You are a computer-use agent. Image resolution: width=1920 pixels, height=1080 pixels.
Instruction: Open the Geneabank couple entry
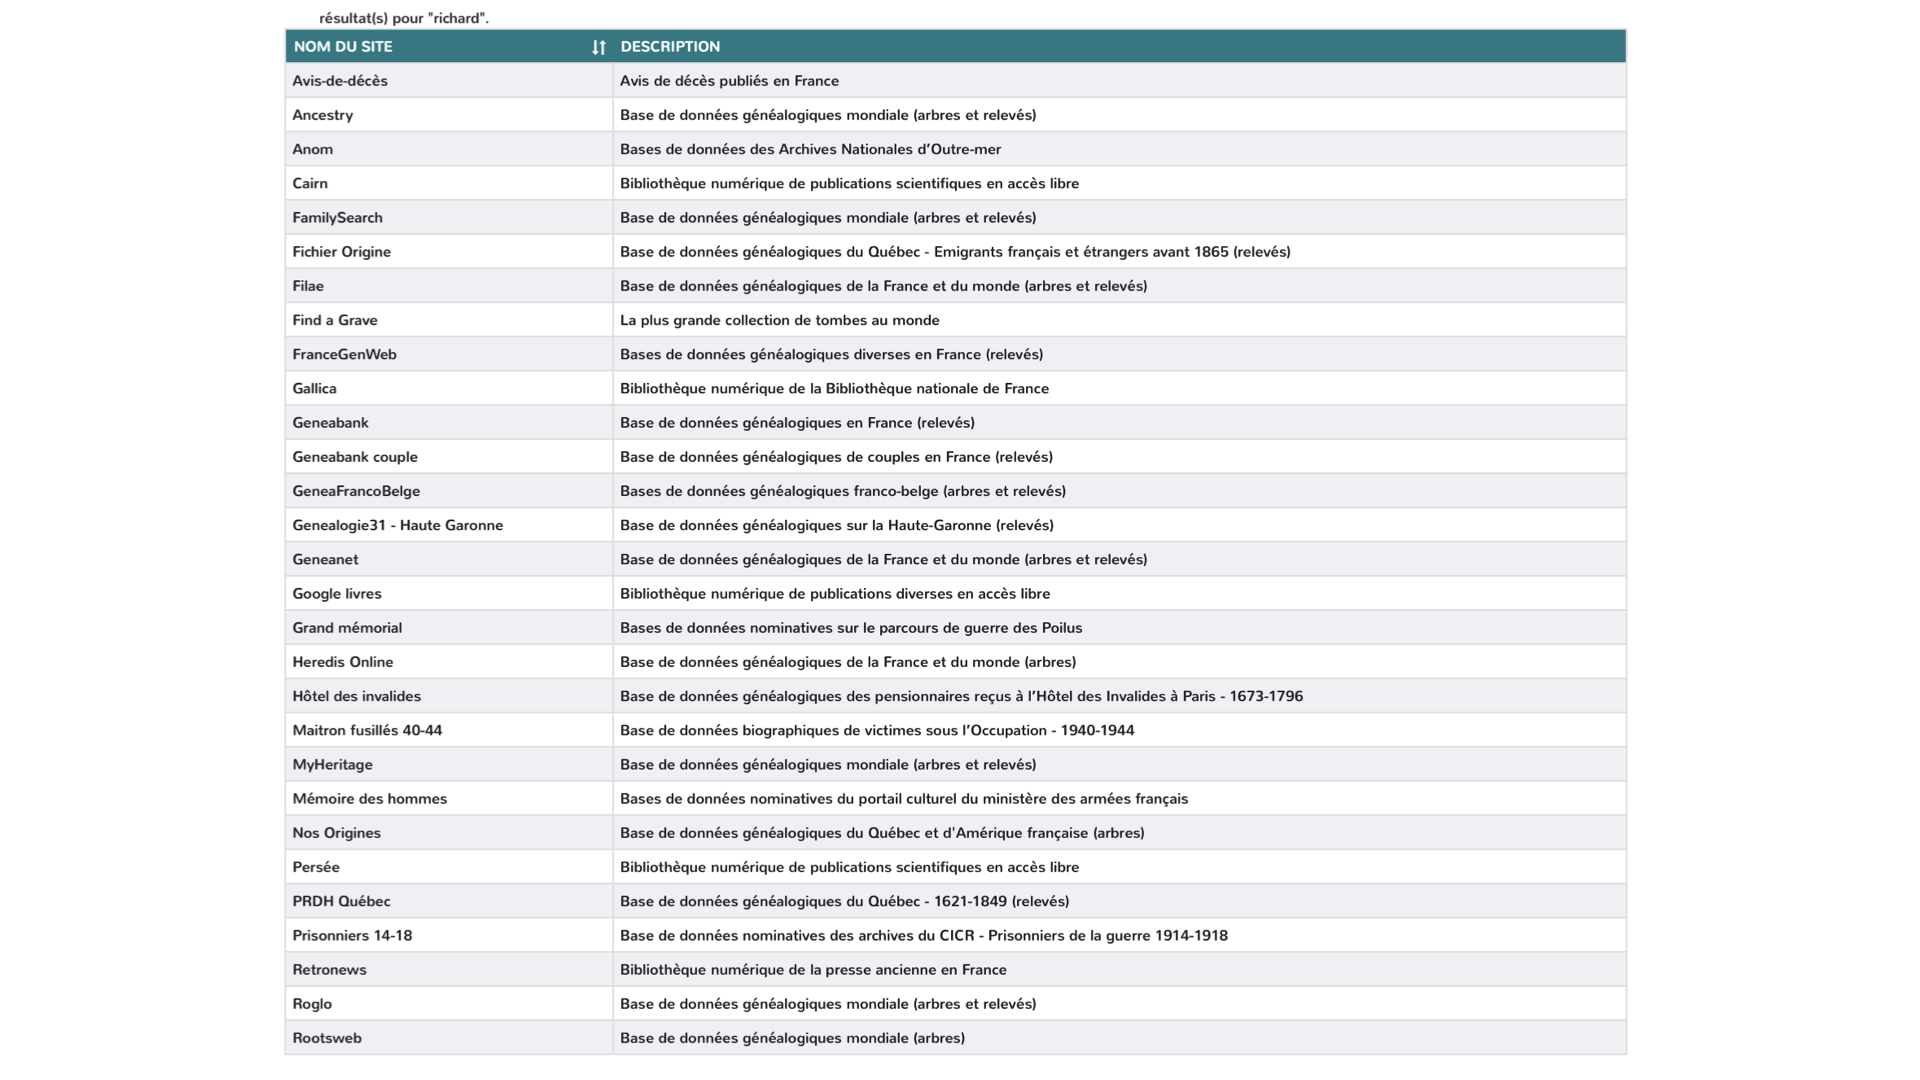point(355,457)
